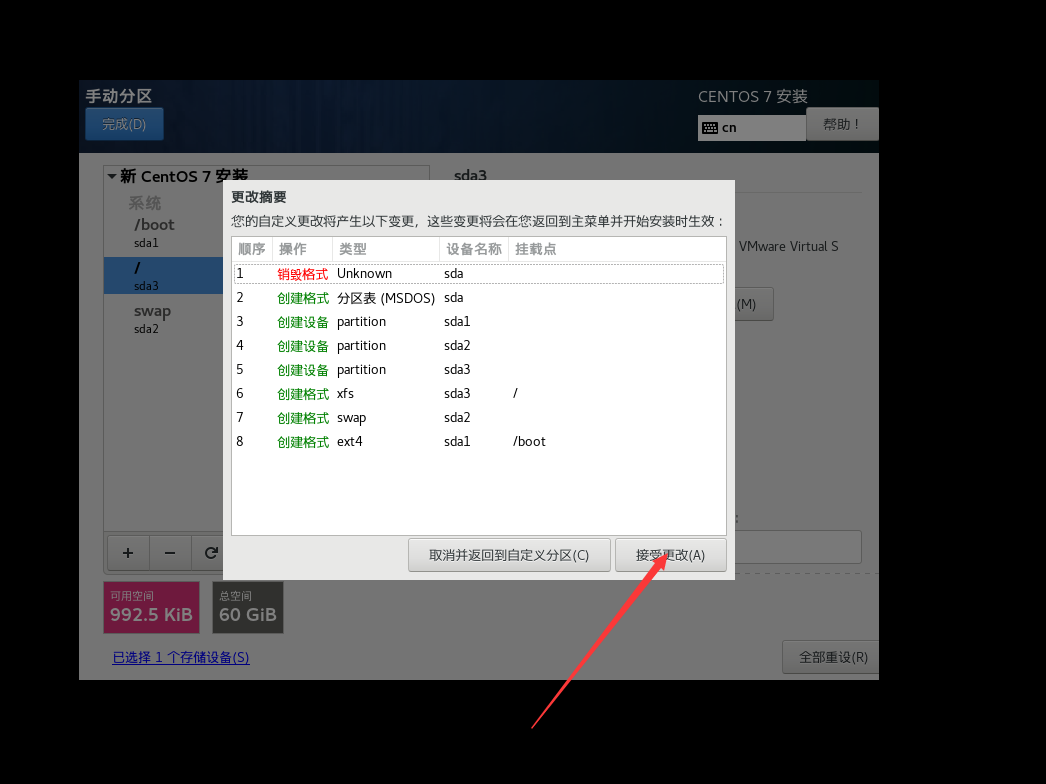Open the 帮助! help panel
The width and height of the screenshot is (1046, 784).
click(843, 123)
